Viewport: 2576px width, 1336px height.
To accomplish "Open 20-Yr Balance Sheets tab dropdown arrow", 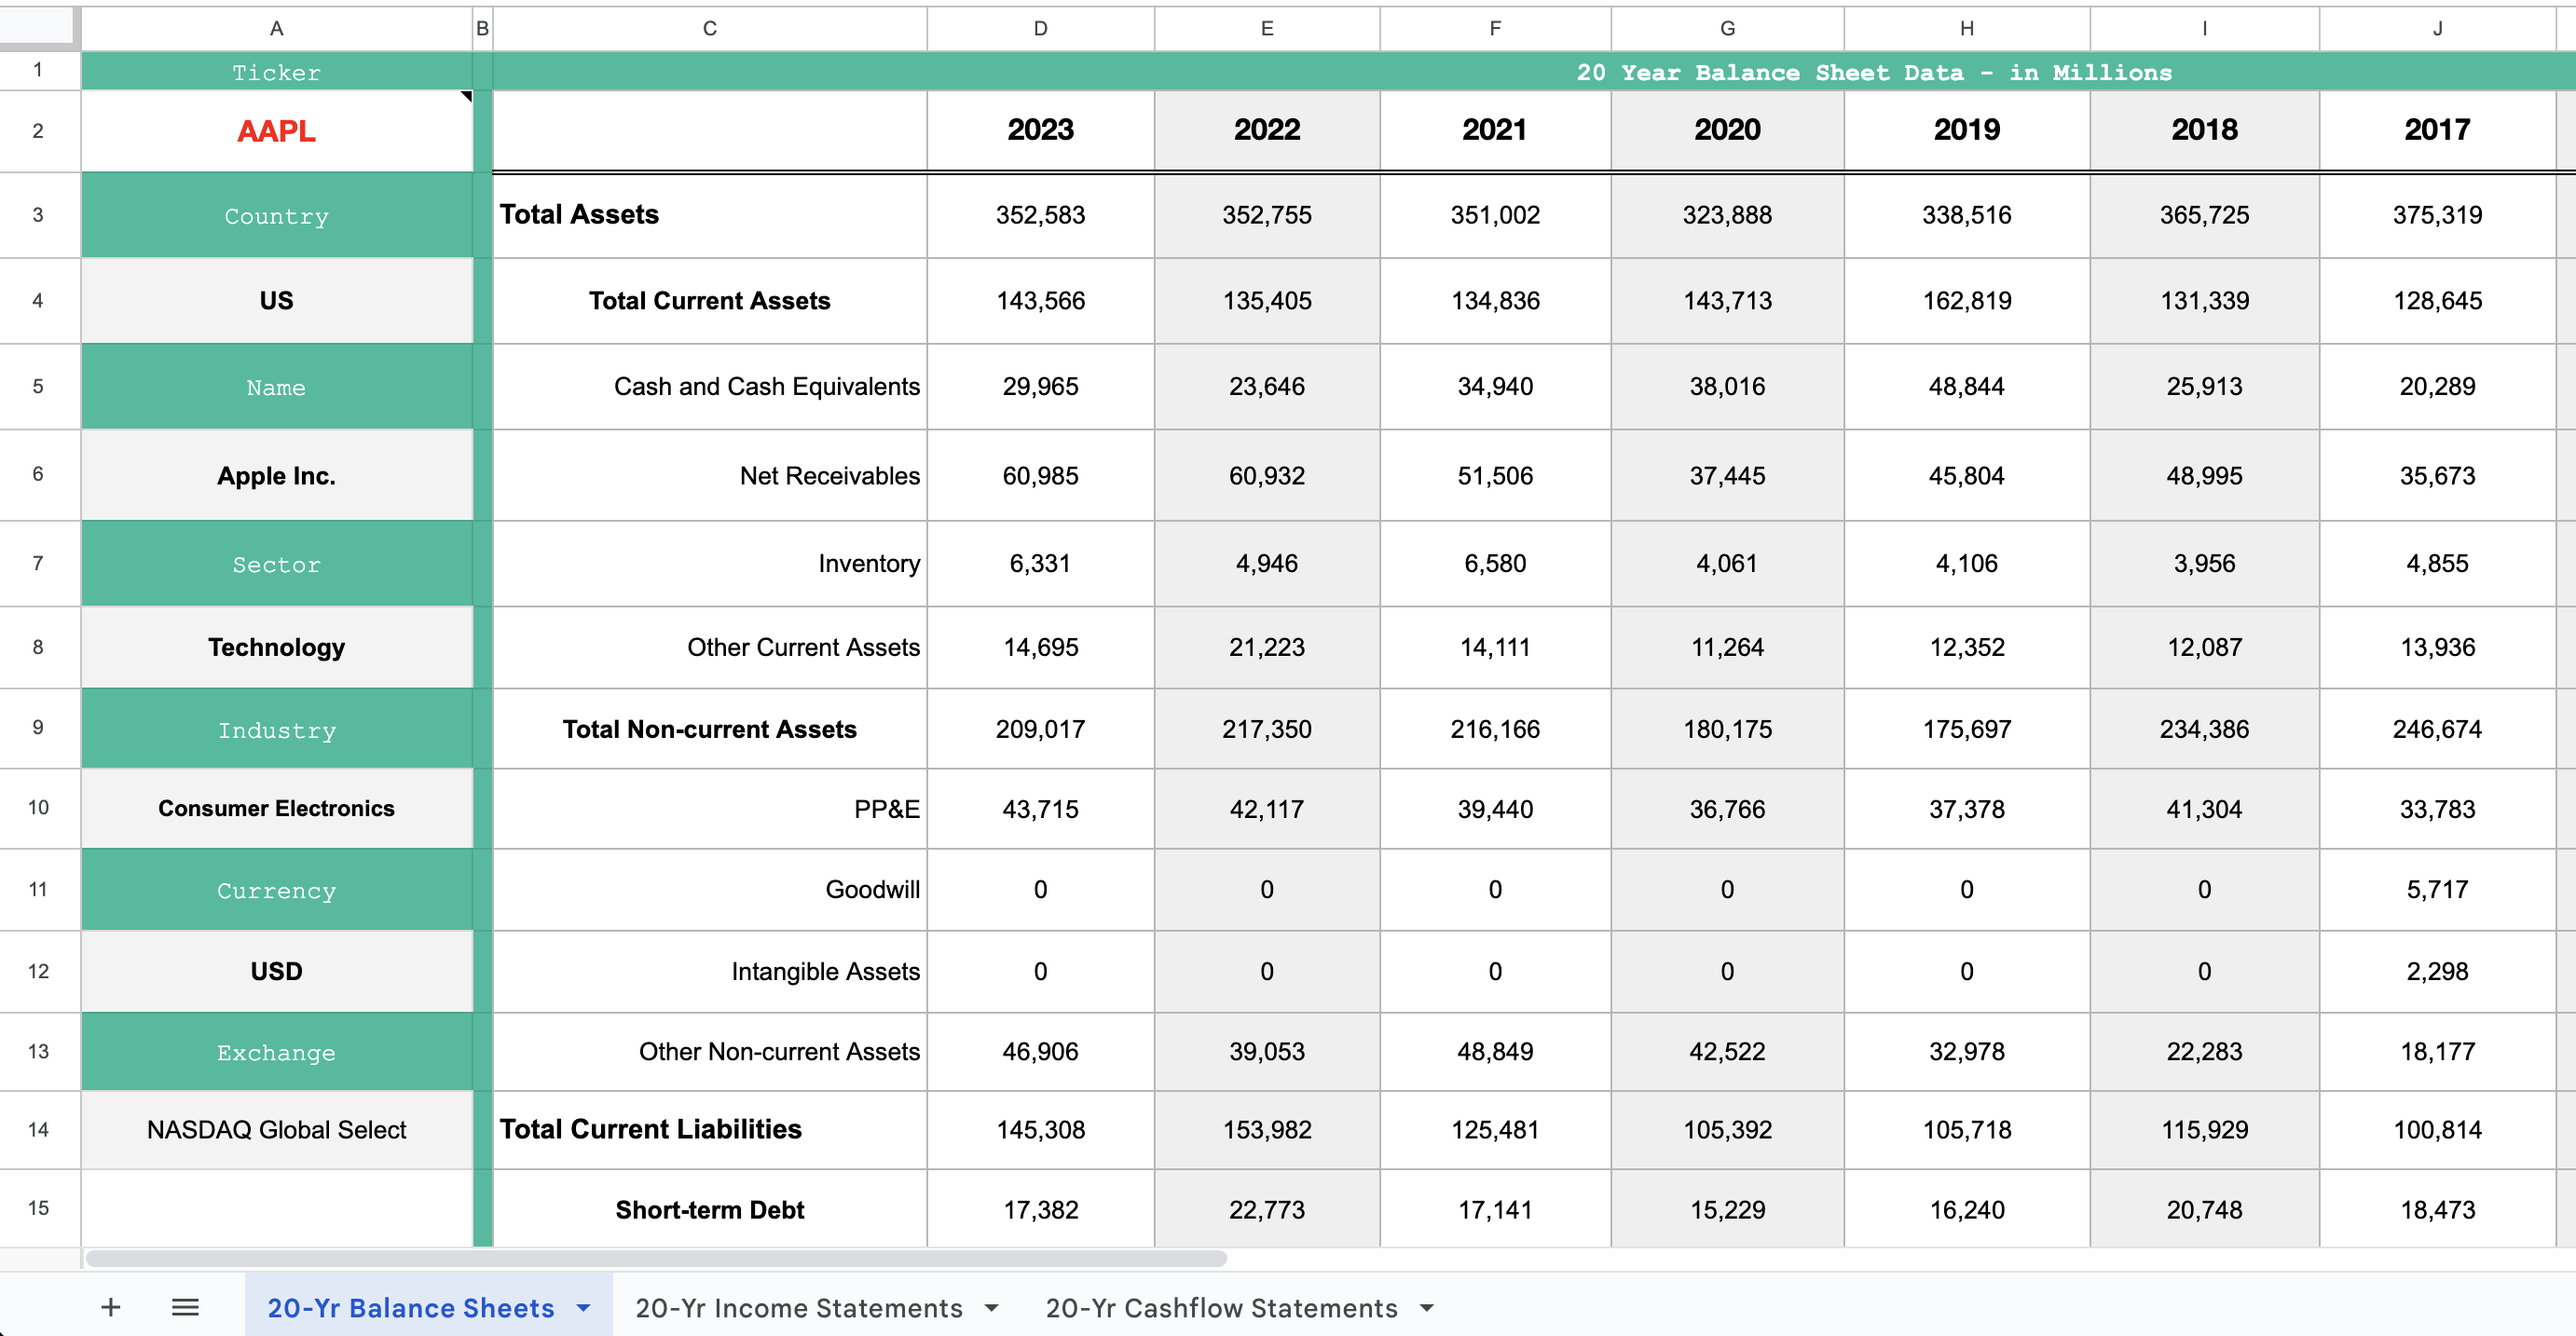I will pos(584,1307).
